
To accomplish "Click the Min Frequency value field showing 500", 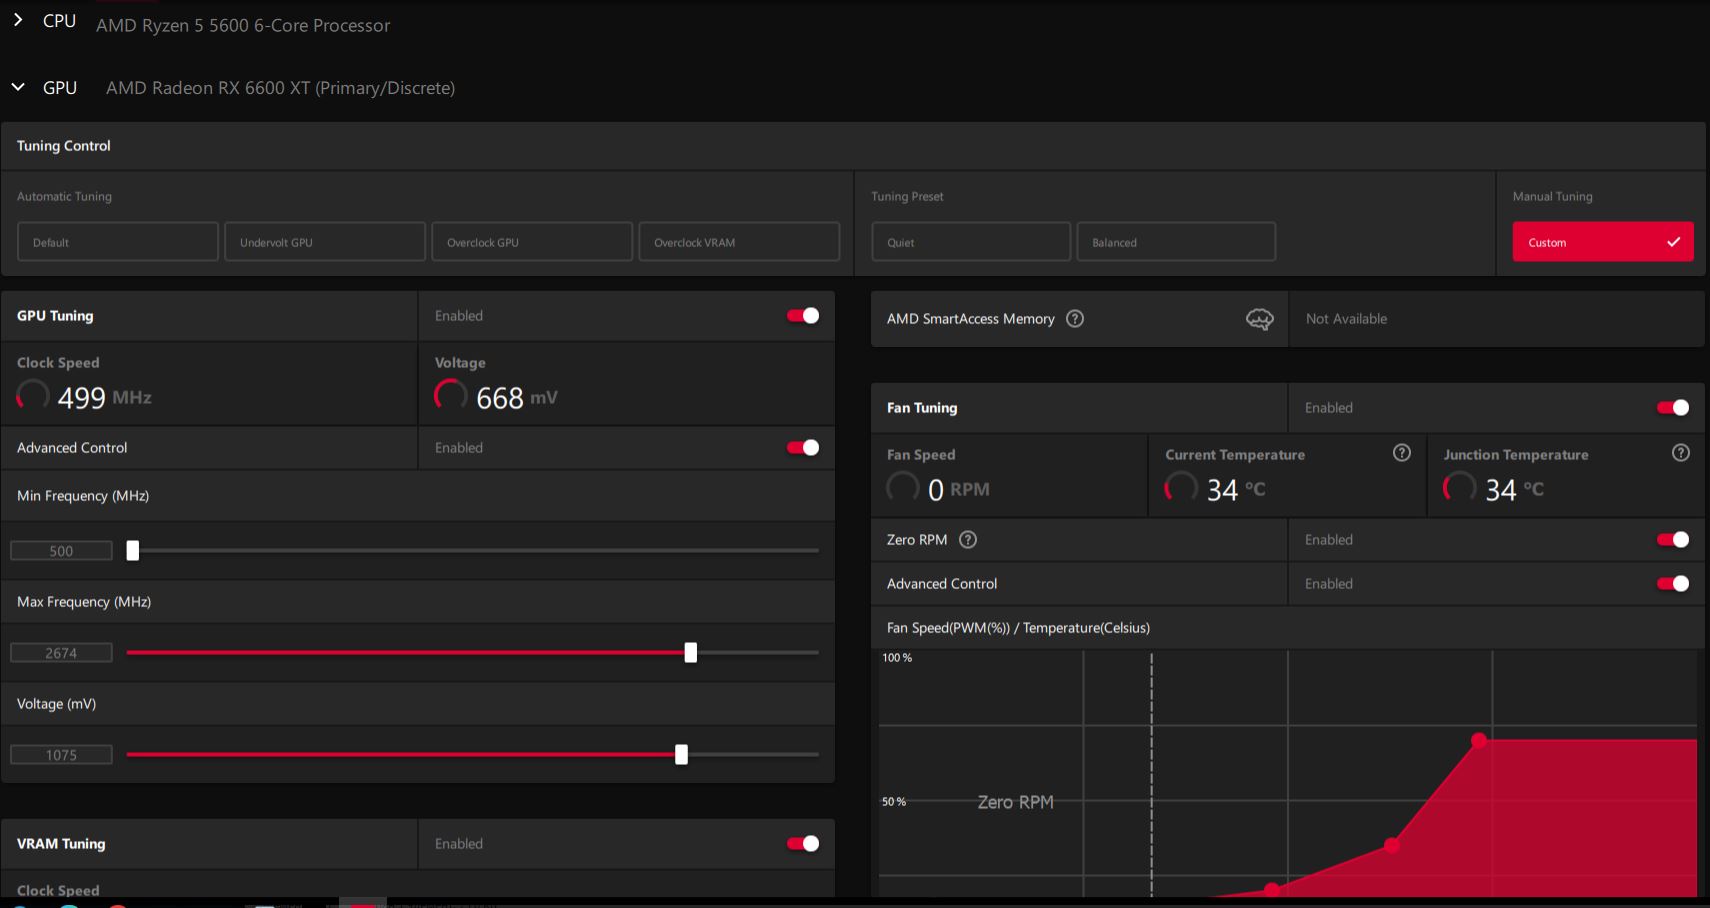I will click(61, 551).
